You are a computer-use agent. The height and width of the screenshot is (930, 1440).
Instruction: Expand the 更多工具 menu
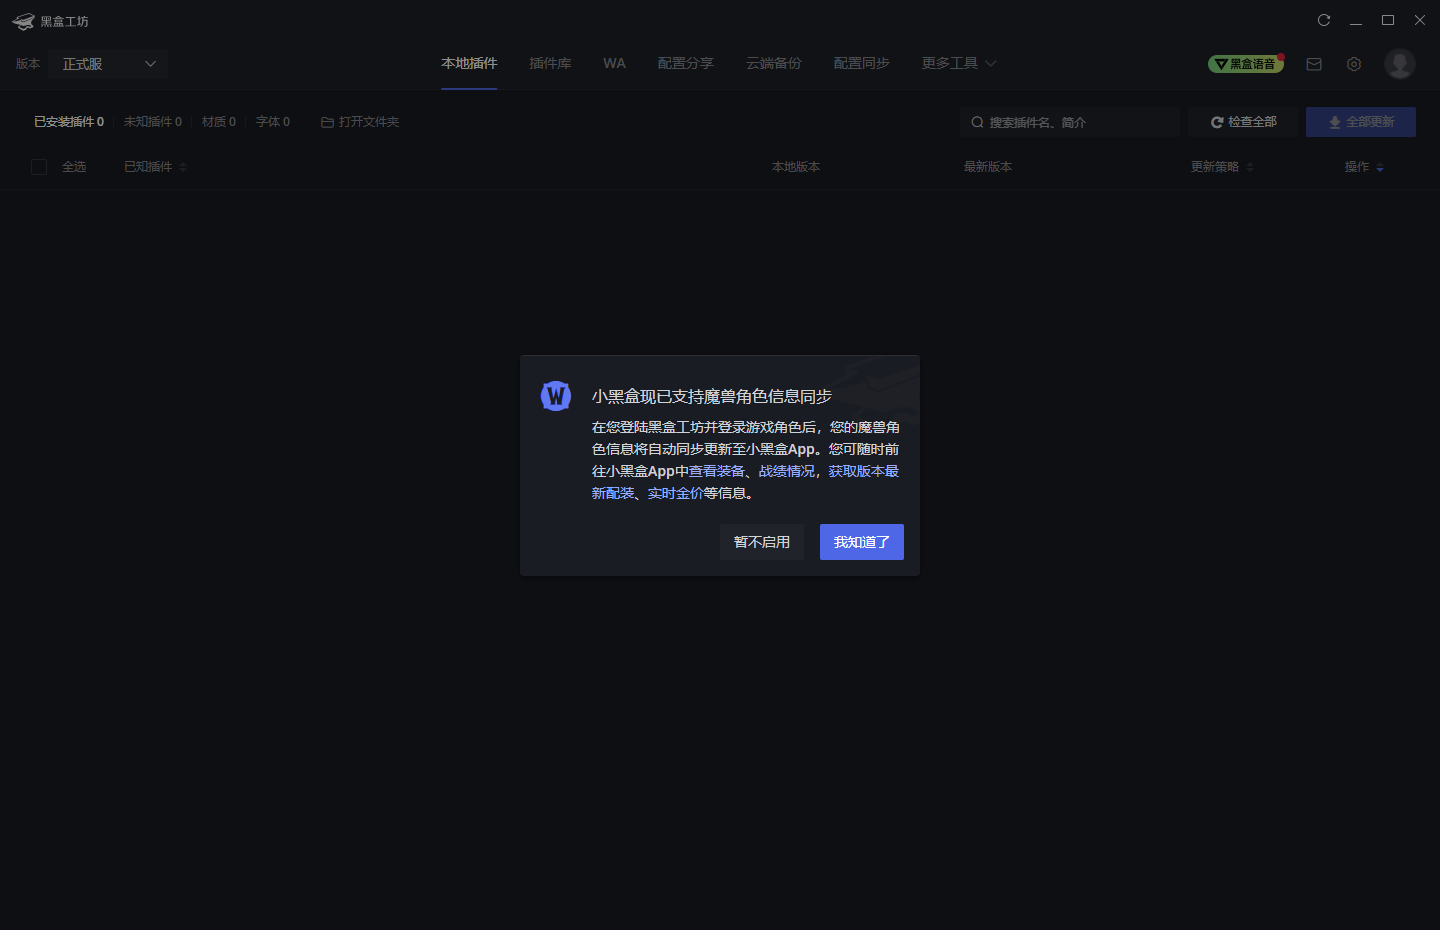958,62
